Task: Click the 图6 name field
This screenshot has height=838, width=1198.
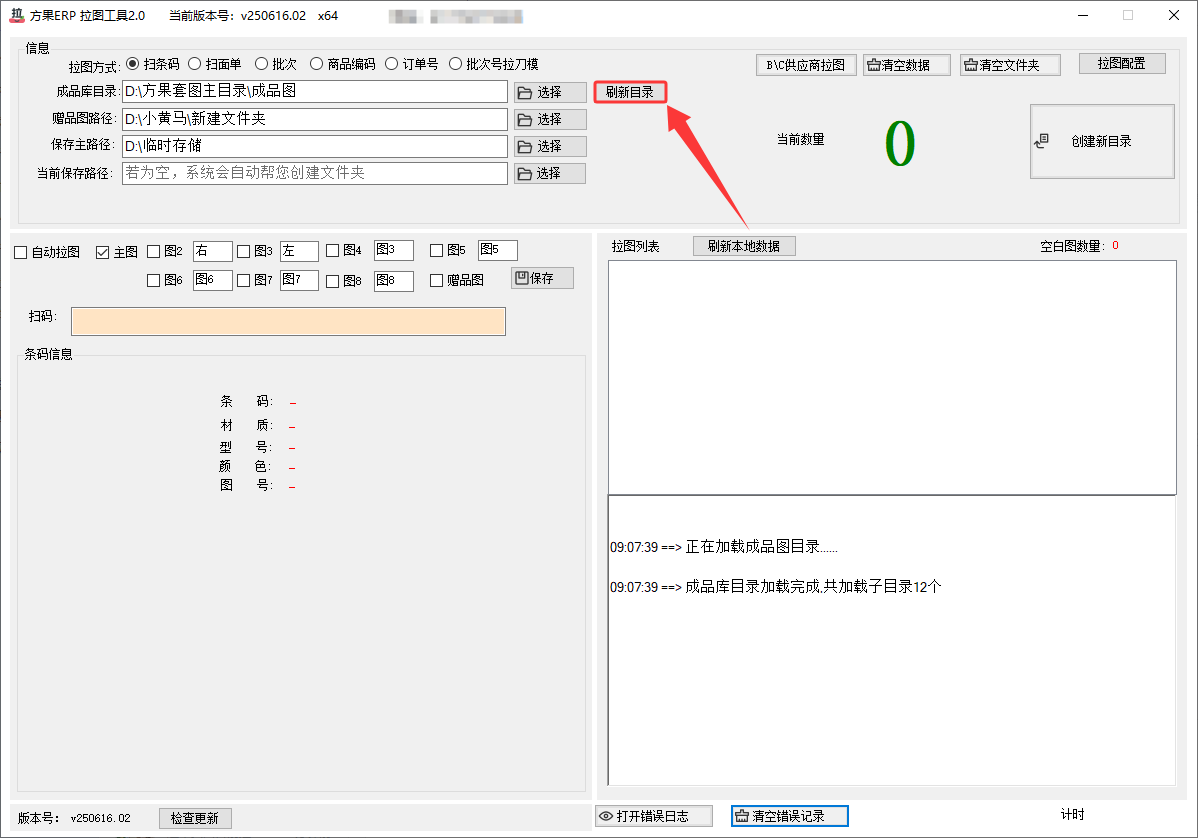Action: tap(212, 280)
